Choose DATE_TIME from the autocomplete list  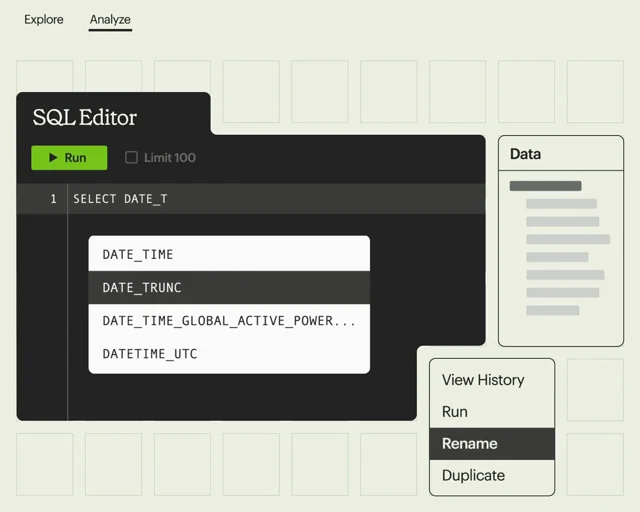coord(229,254)
